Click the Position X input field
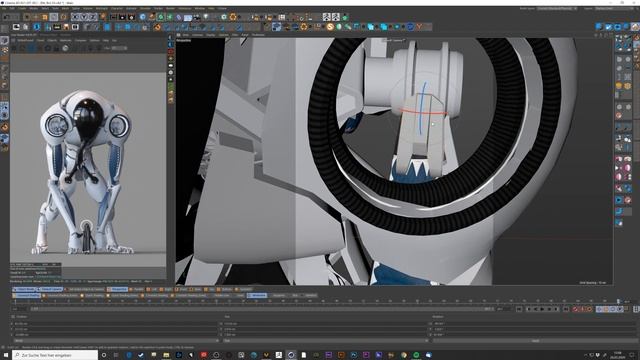 (116, 324)
